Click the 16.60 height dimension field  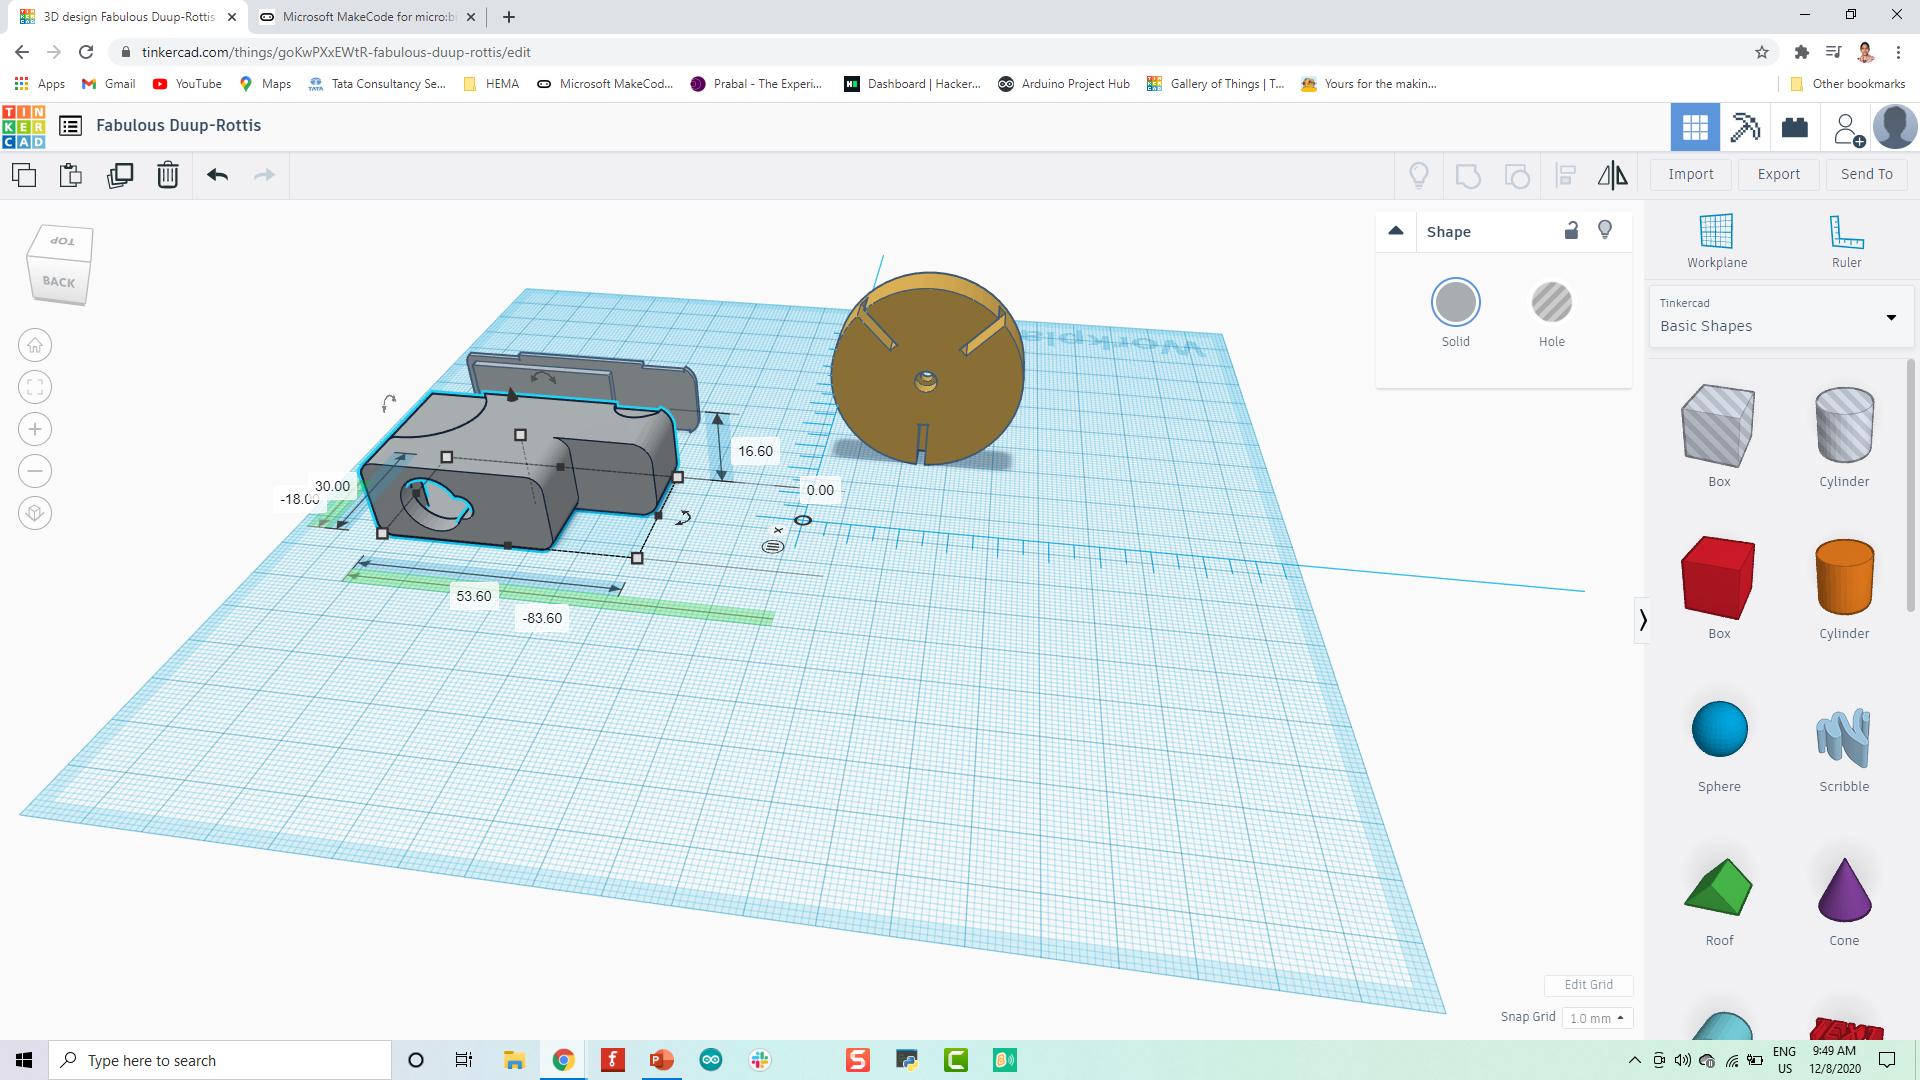point(755,451)
